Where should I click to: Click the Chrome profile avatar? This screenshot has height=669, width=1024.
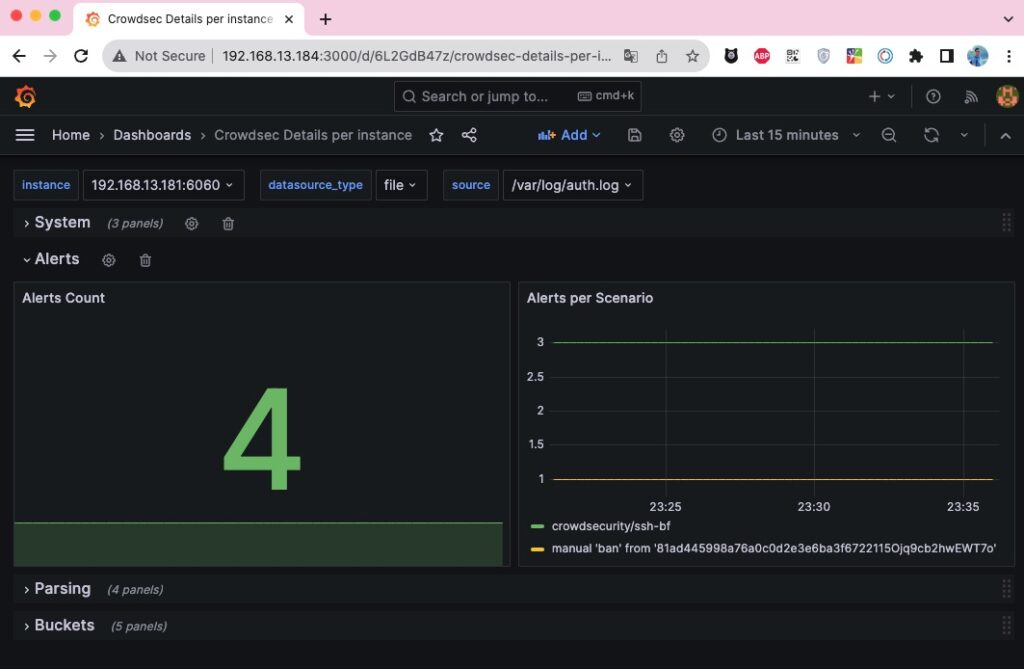[x=978, y=56]
